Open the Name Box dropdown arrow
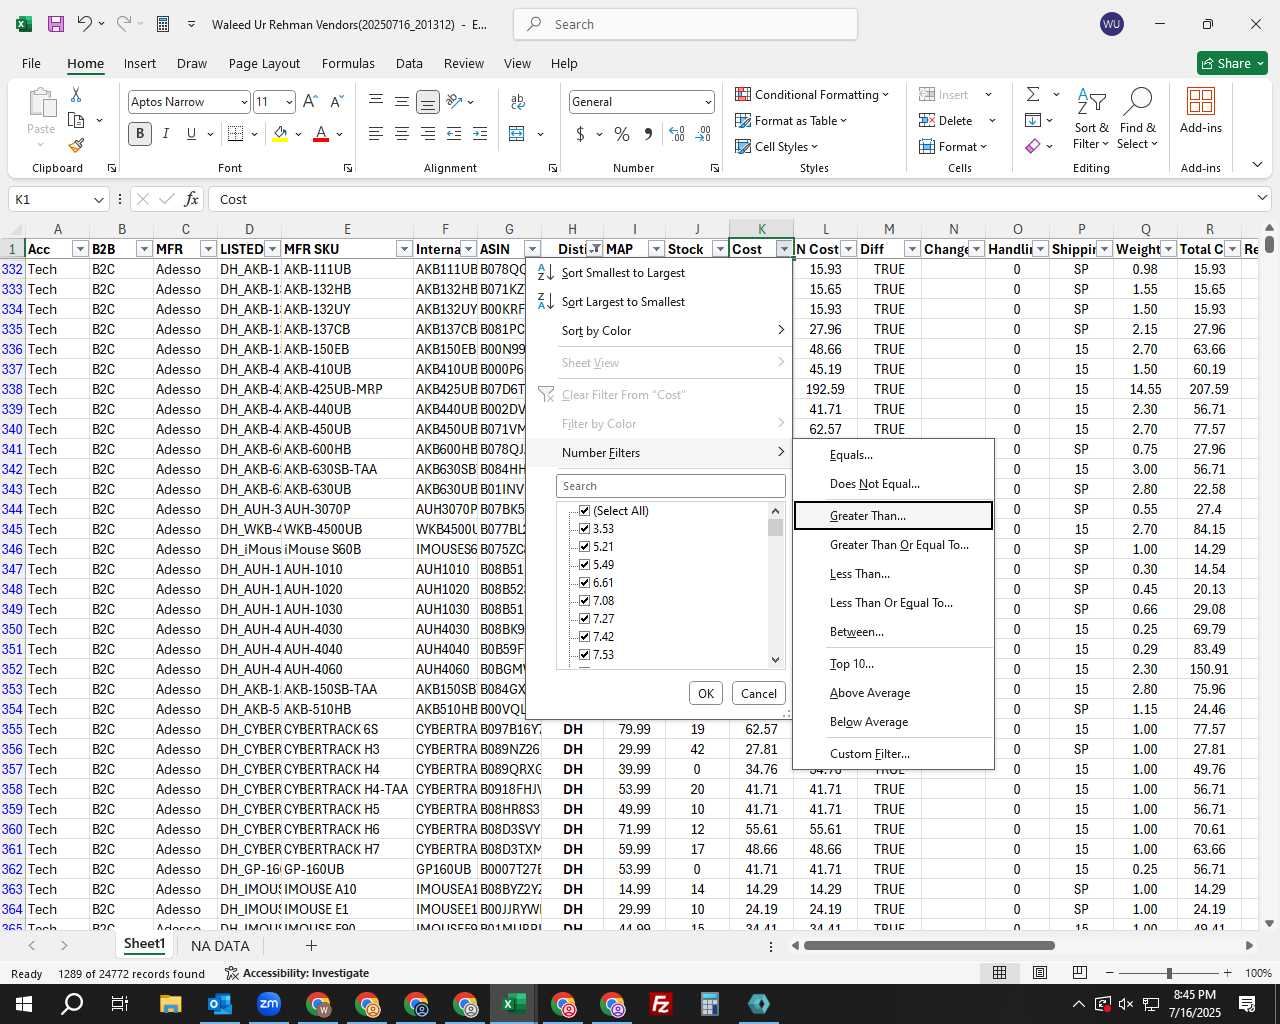This screenshot has height=1024, width=1280. tap(98, 200)
